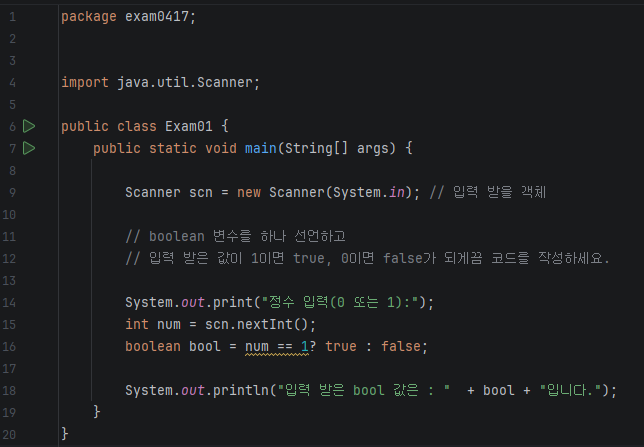Place cursor on 'package' keyword
This screenshot has height=447, width=644.
[x=89, y=17]
